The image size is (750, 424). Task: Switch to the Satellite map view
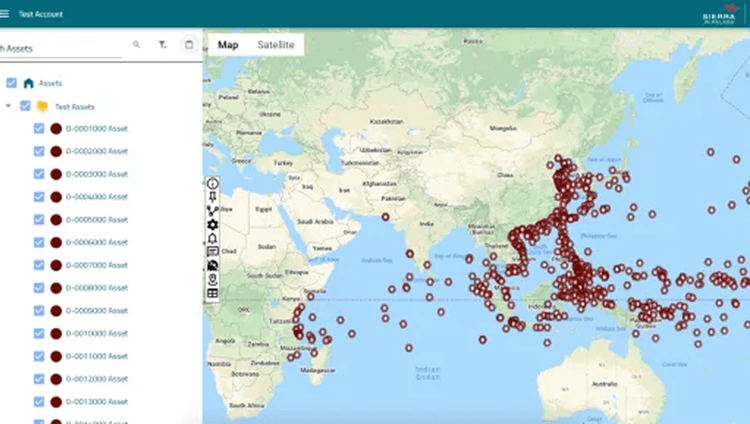[x=275, y=45]
